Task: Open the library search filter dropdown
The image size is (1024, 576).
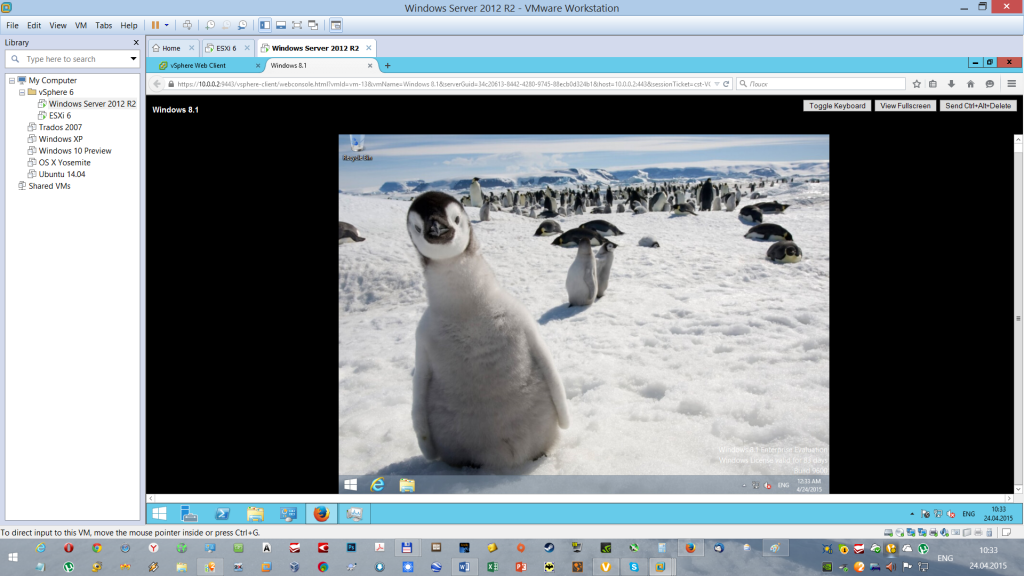Action: [x=132, y=58]
